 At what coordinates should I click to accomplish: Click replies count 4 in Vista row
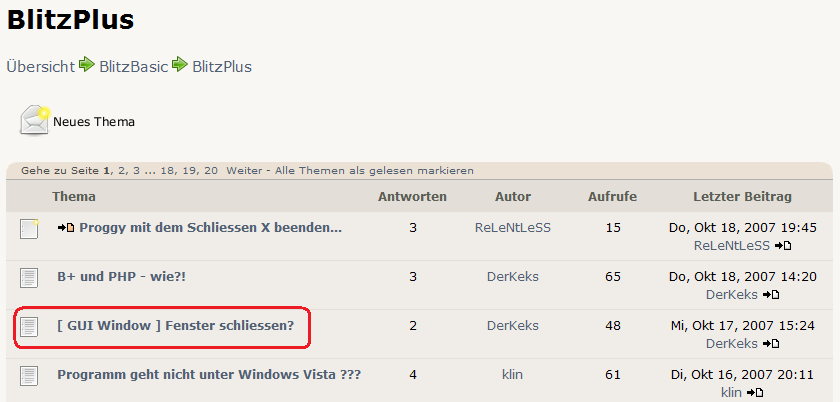413,374
